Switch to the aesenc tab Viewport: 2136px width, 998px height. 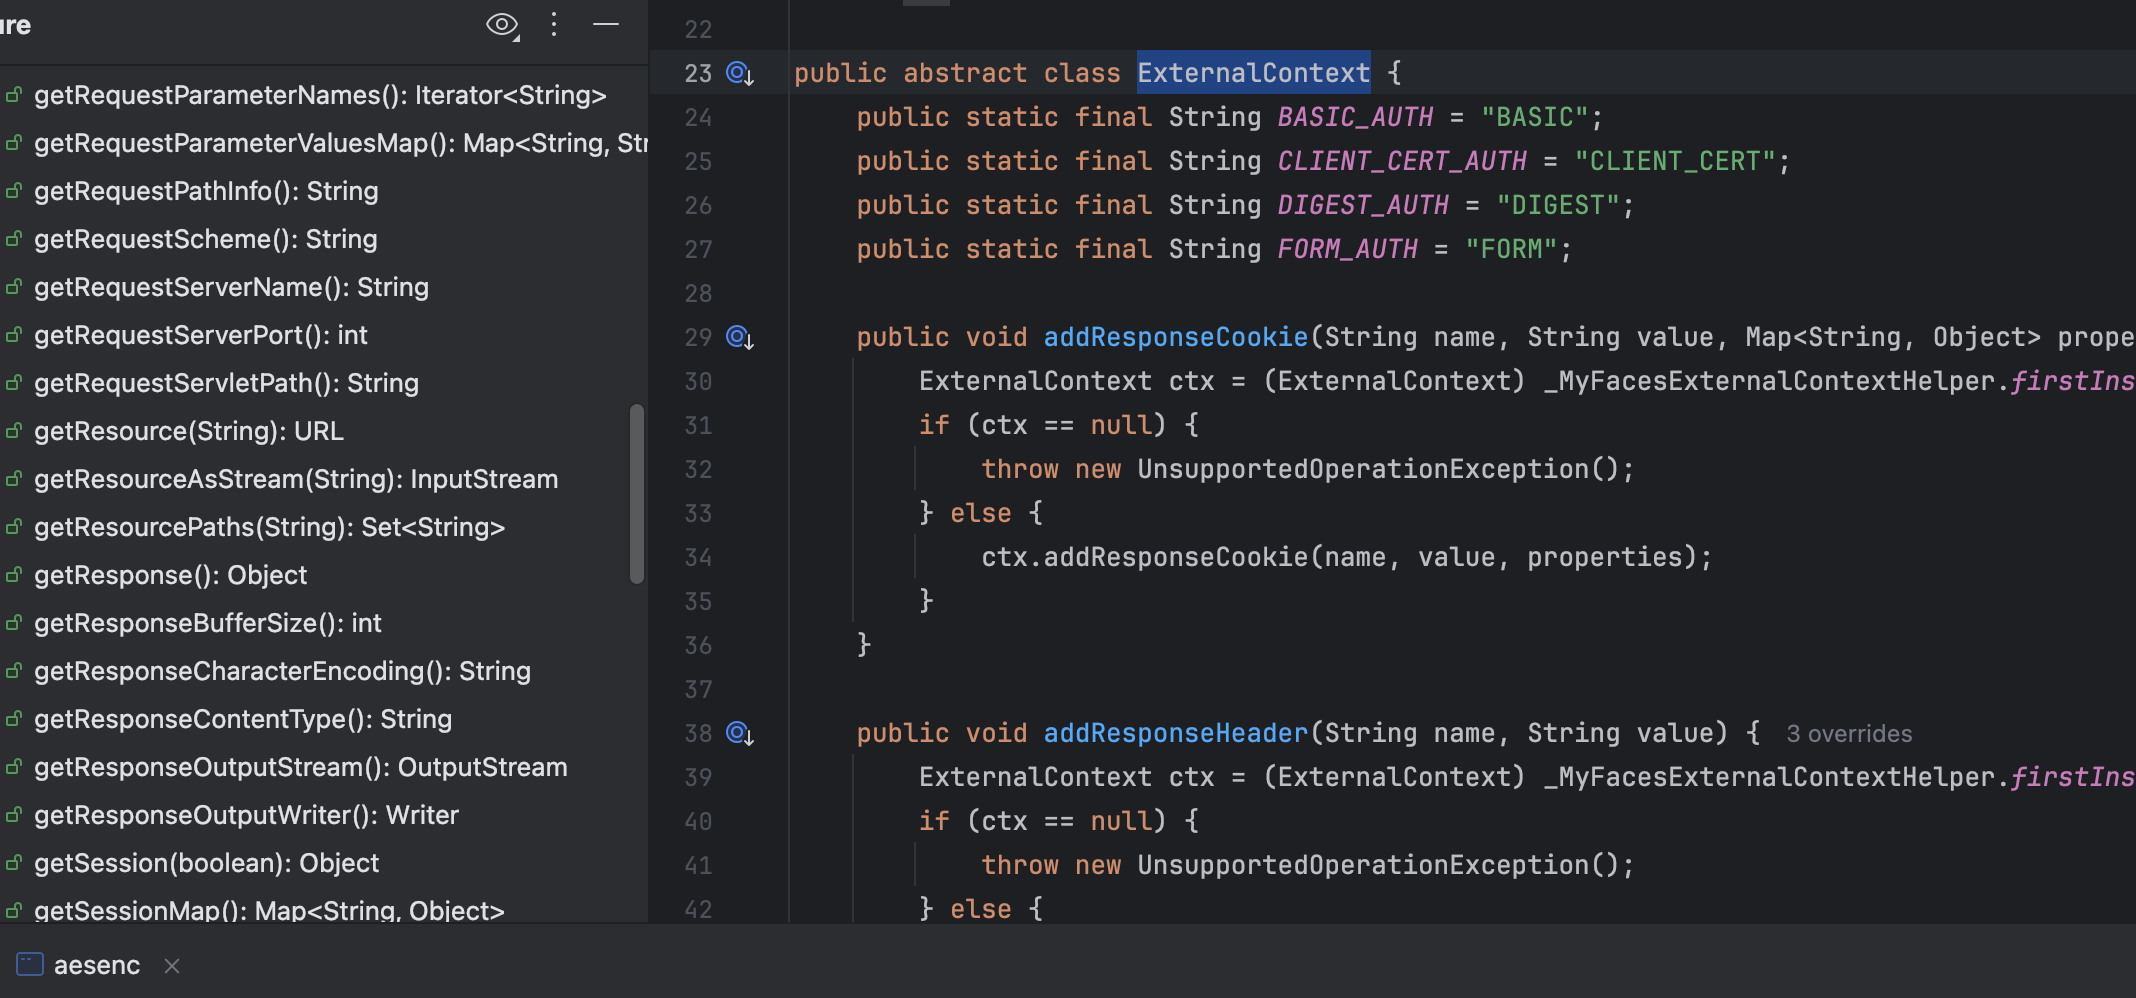click(x=96, y=965)
